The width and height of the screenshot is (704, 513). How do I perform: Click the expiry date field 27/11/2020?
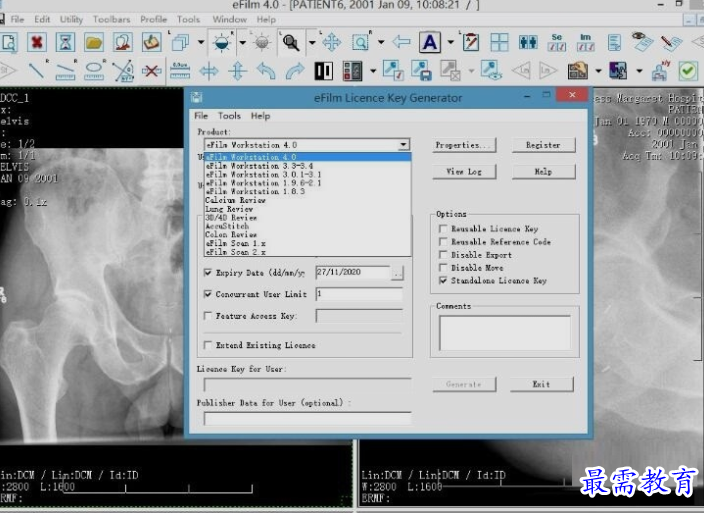click(x=353, y=272)
